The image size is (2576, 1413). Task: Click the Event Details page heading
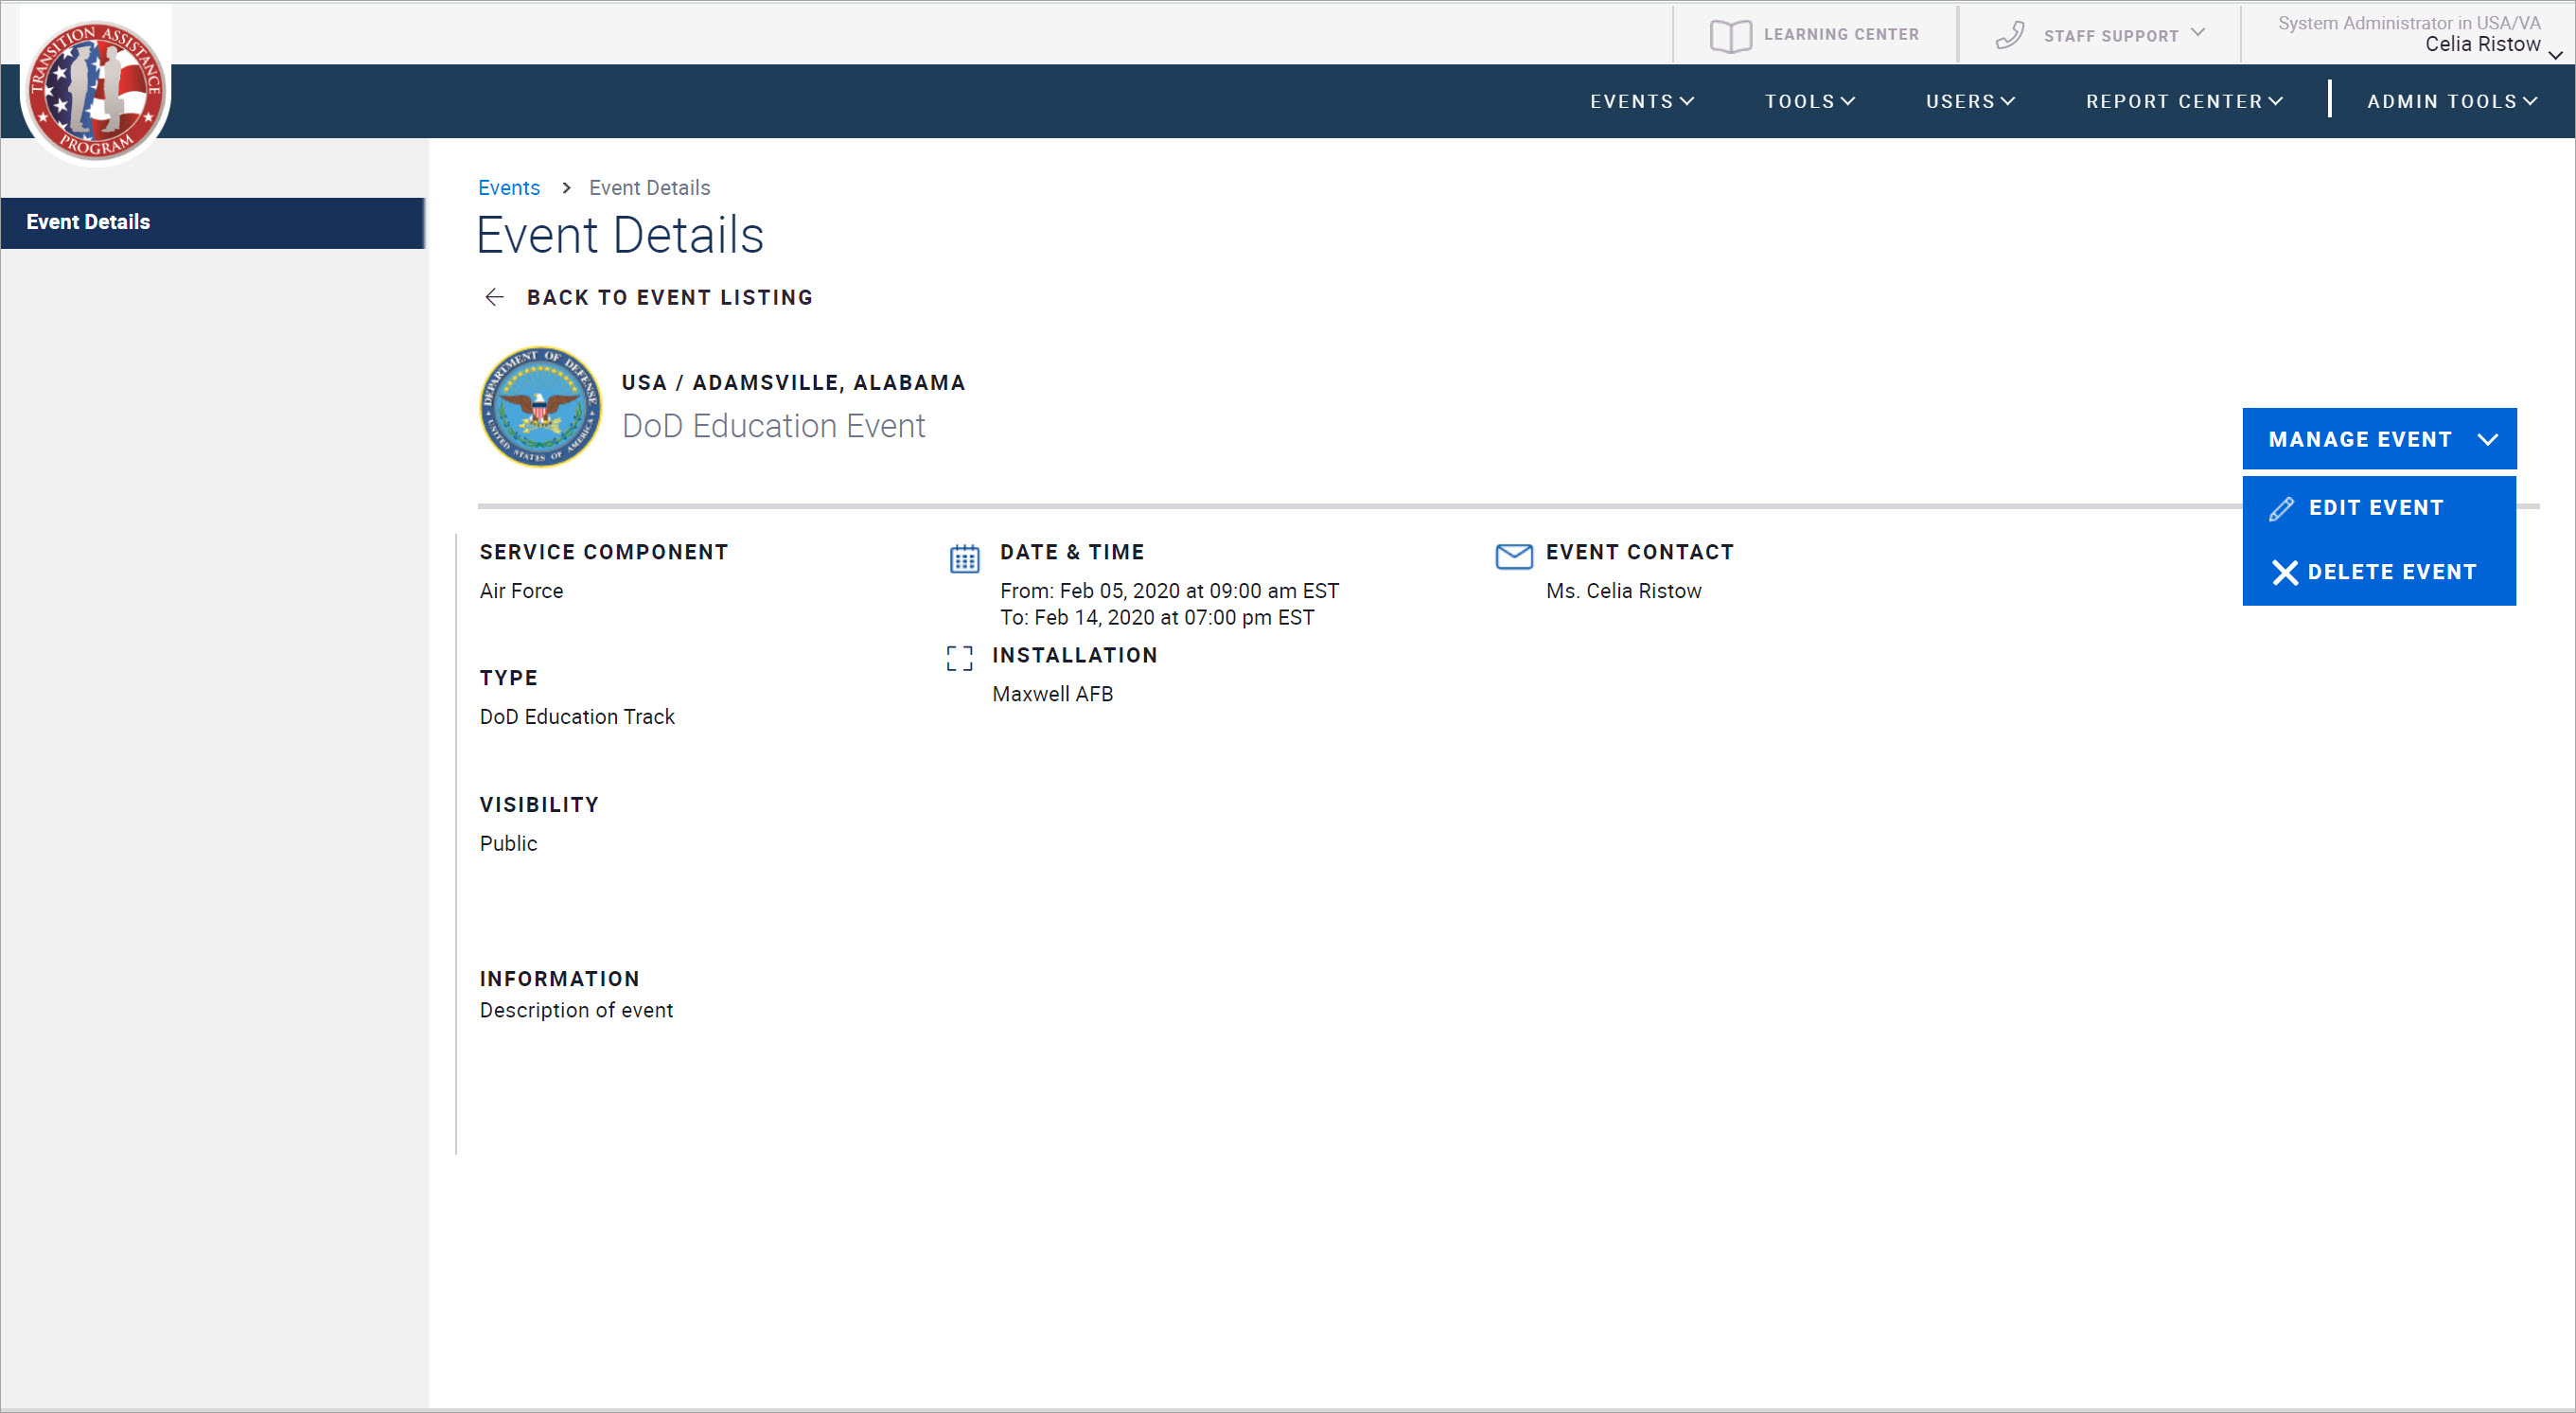(x=620, y=236)
